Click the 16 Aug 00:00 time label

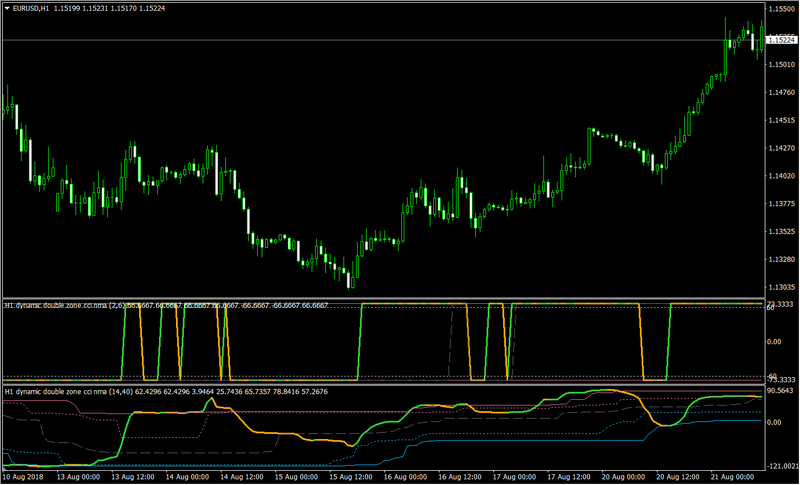[408, 478]
